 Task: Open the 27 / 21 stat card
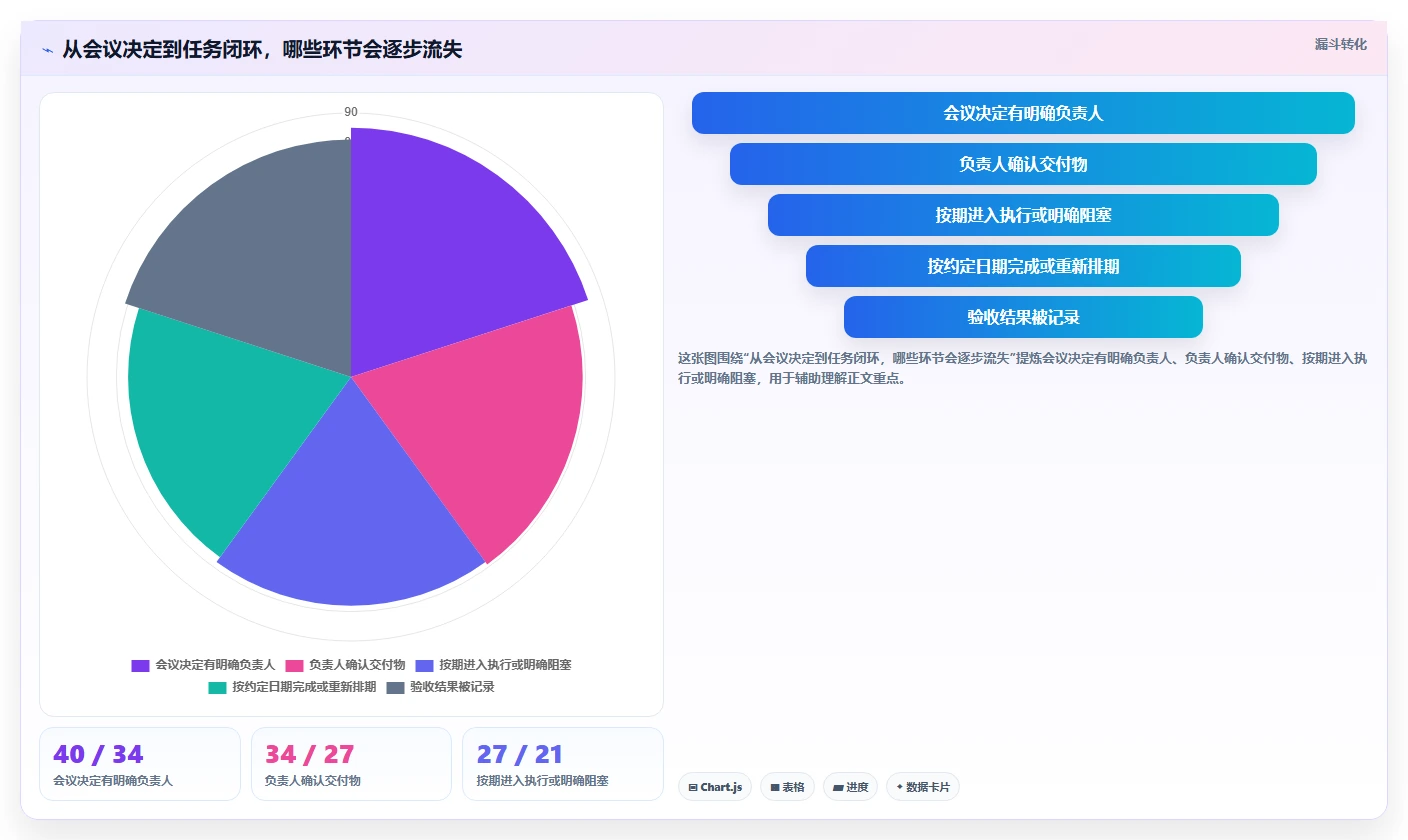pyautogui.click(x=563, y=764)
